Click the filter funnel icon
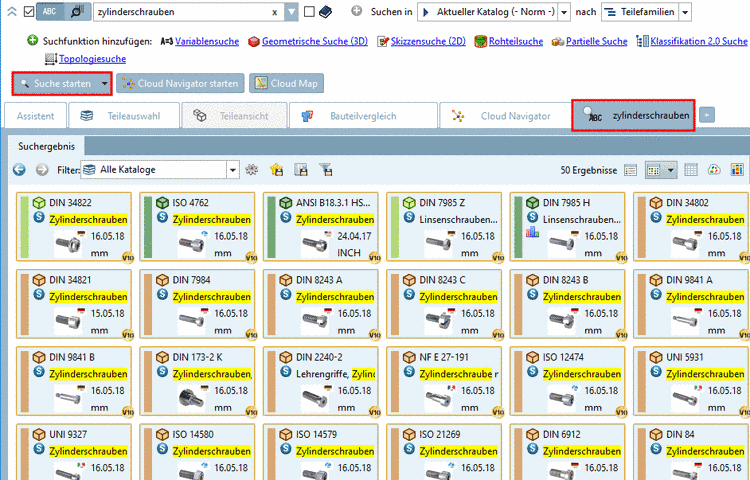The image size is (750, 480). pos(326,170)
